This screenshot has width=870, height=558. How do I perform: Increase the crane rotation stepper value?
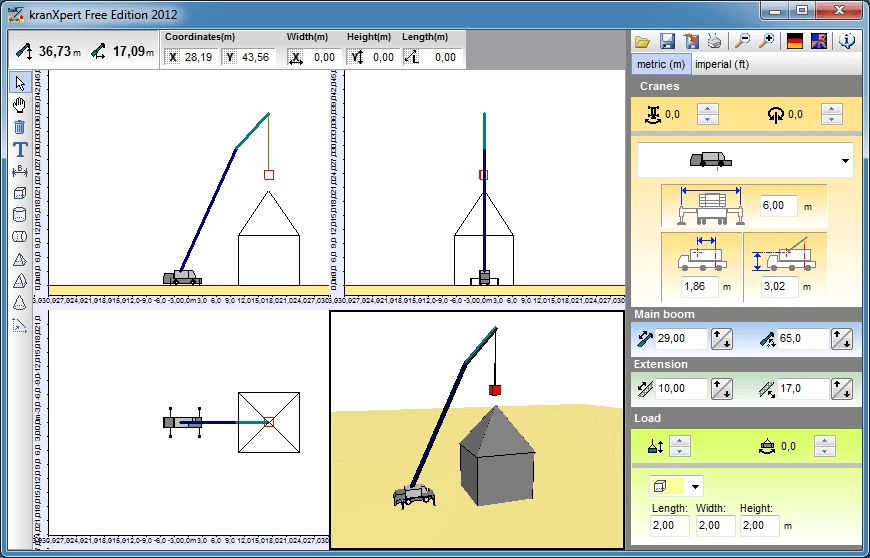click(x=831, y=109)
